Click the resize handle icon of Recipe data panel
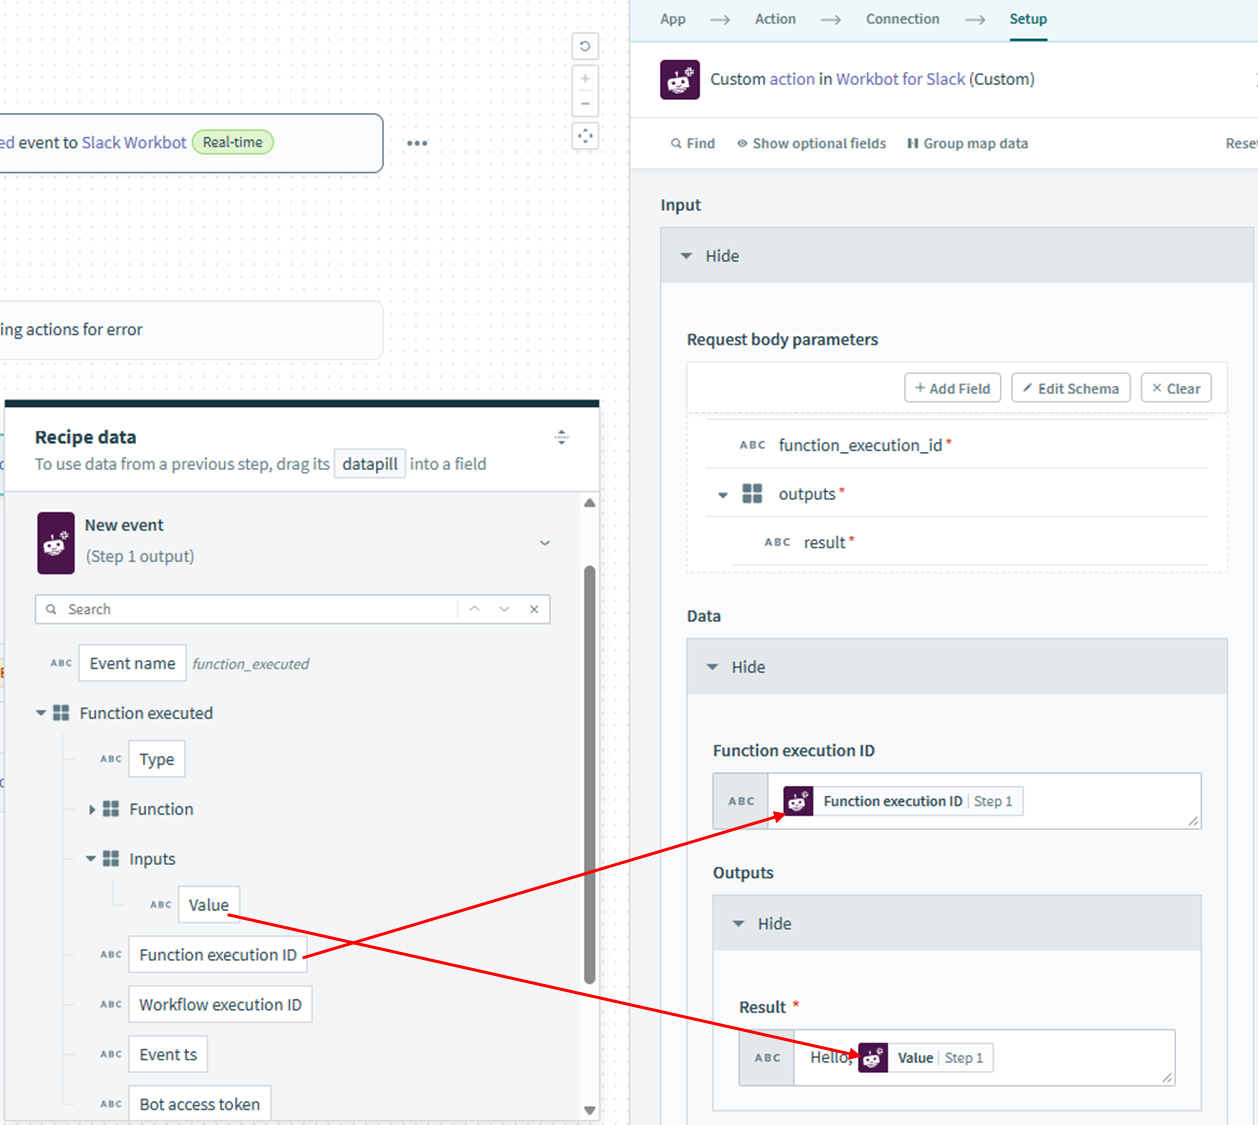Viewport: 1258px width, 1125px height. click(561, 437)
